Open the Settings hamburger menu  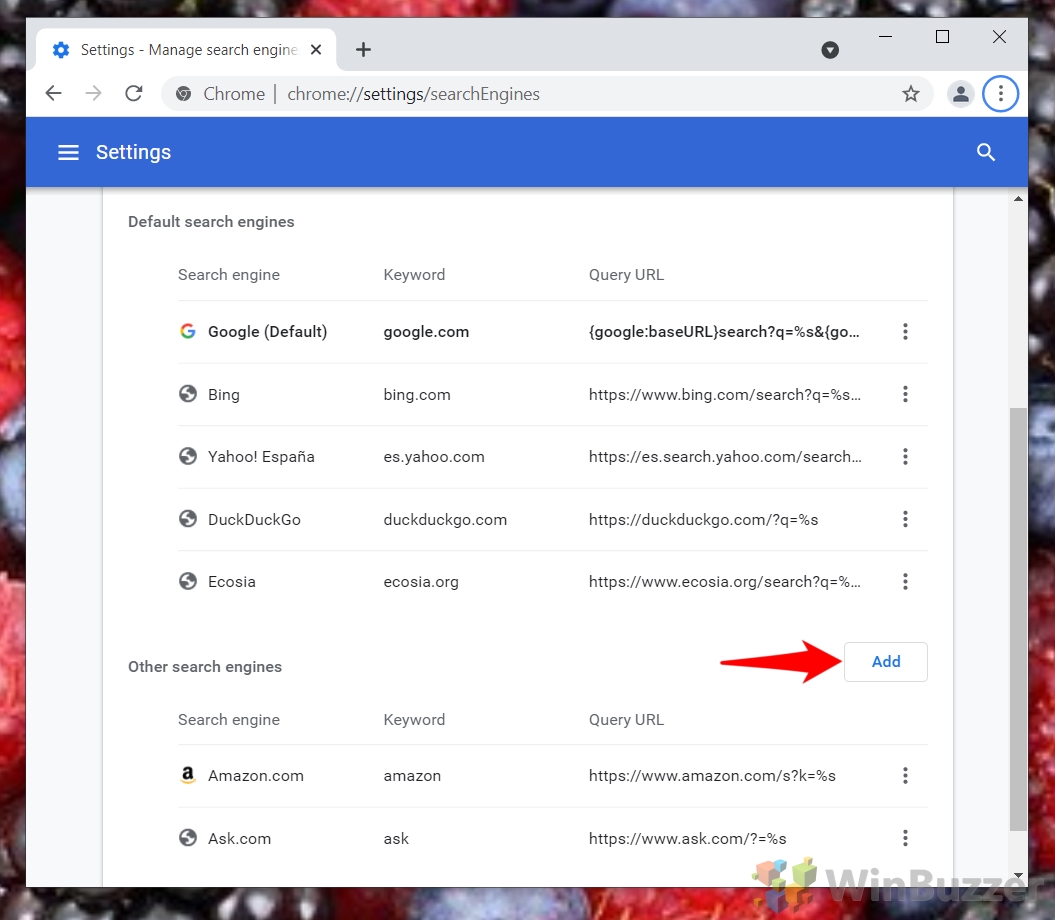tap(68, 153)
